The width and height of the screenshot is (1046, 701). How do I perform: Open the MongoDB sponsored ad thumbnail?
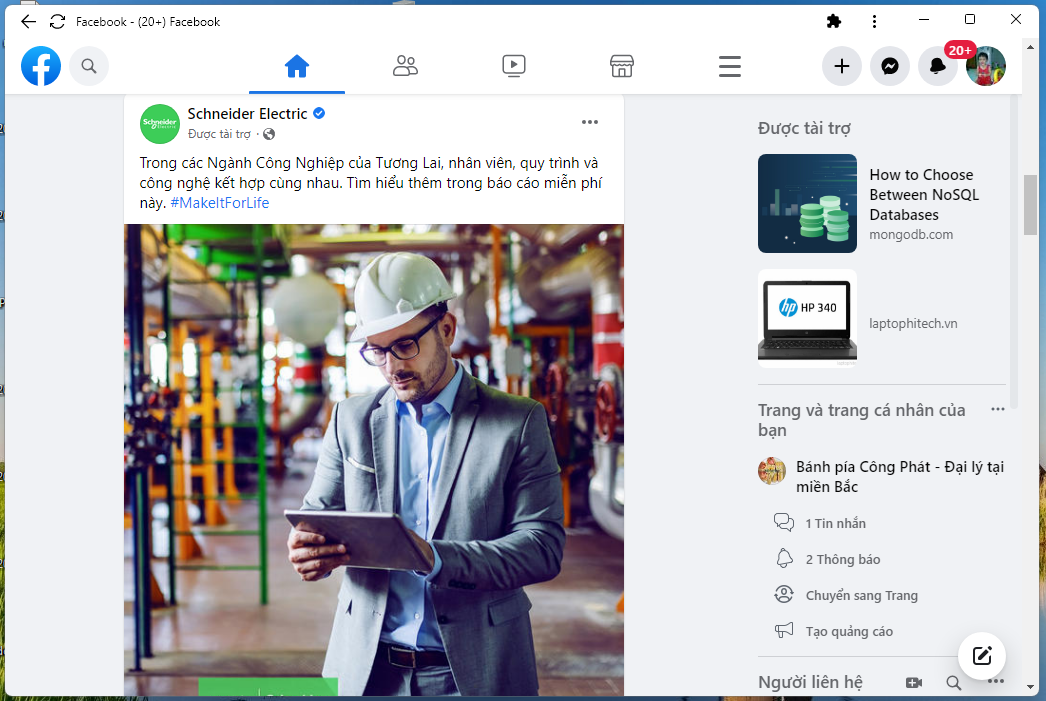click(807, 203)
